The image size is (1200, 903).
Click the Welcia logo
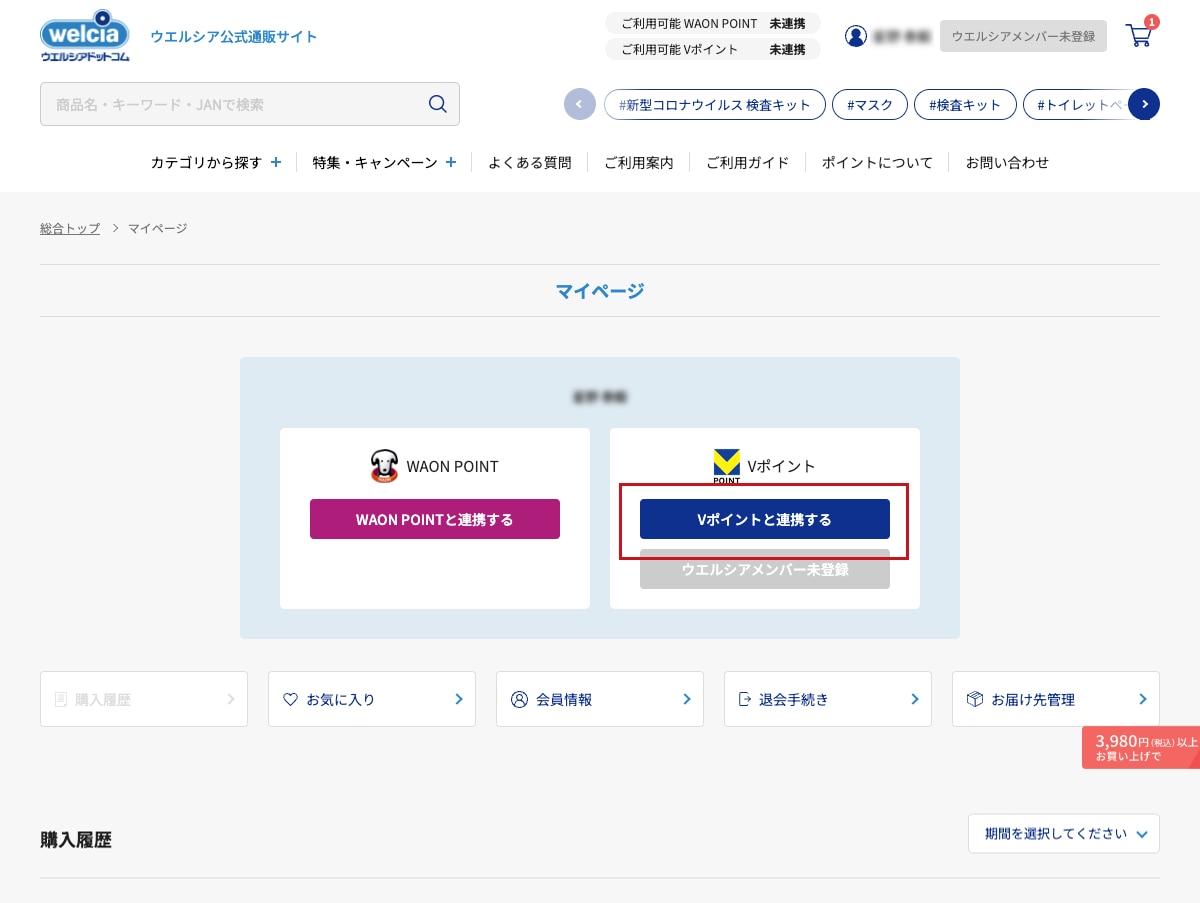85,38
